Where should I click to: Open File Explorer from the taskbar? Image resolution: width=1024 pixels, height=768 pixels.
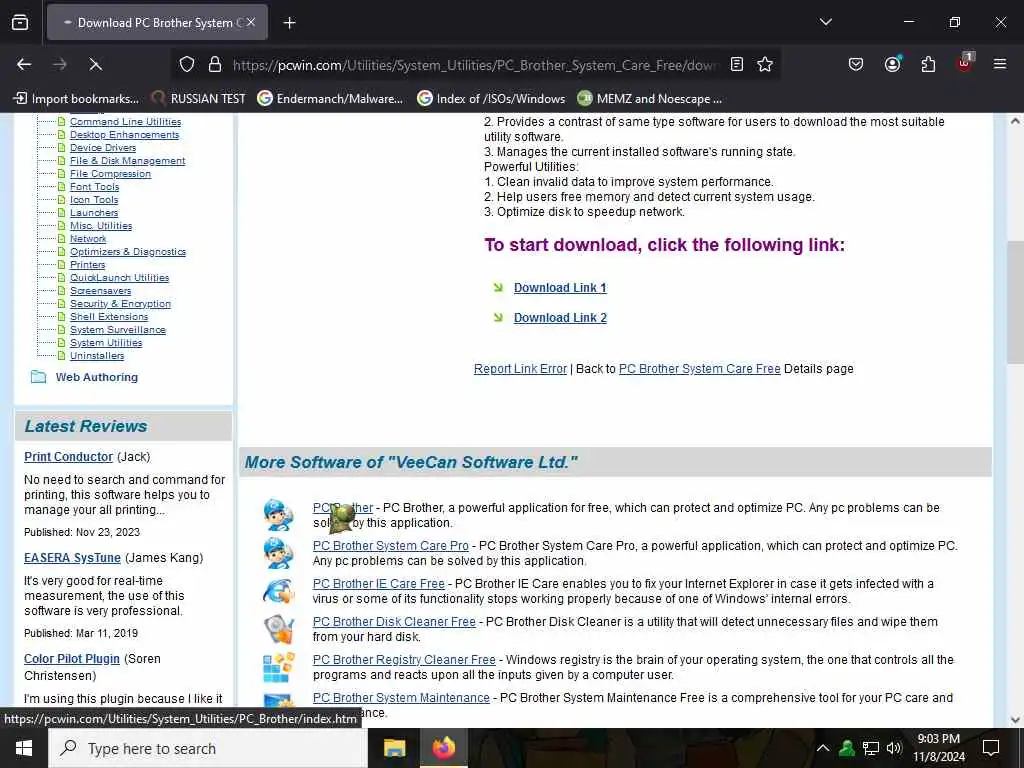pos(394,748)
